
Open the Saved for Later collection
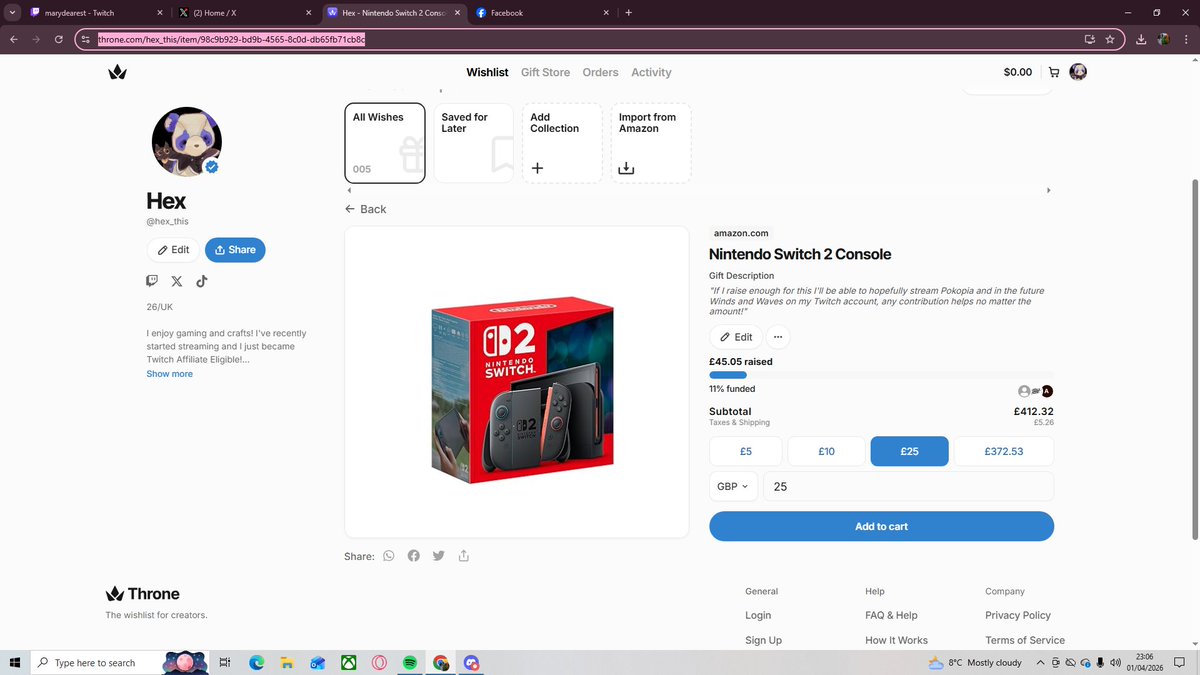click(474, 143)
